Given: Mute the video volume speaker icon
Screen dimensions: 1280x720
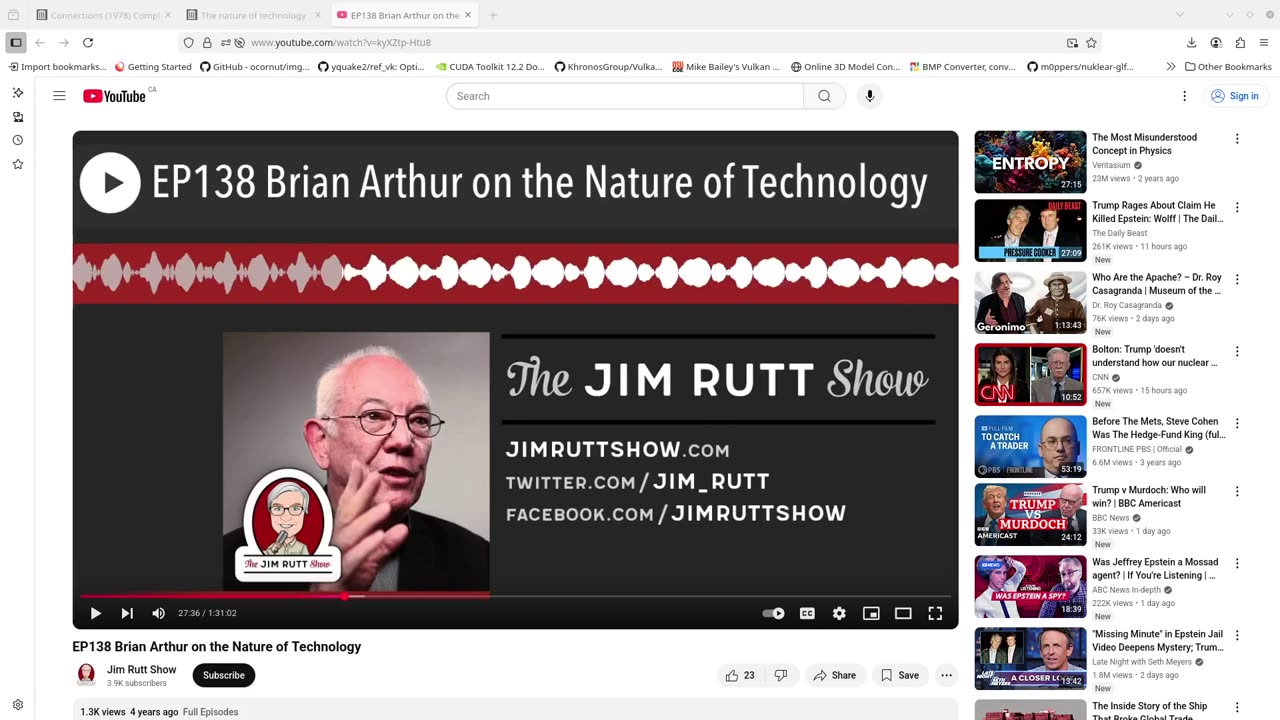Looking at the screenshot, I should [x=158, y=613].
